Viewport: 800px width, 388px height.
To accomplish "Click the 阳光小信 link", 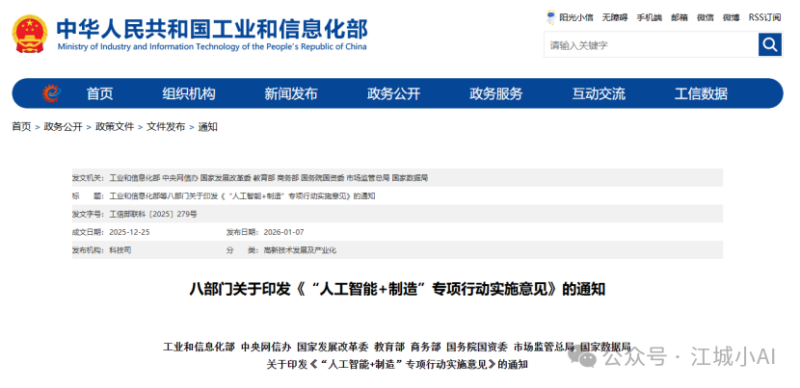I will pyautogui.click(x=576, y=17).
